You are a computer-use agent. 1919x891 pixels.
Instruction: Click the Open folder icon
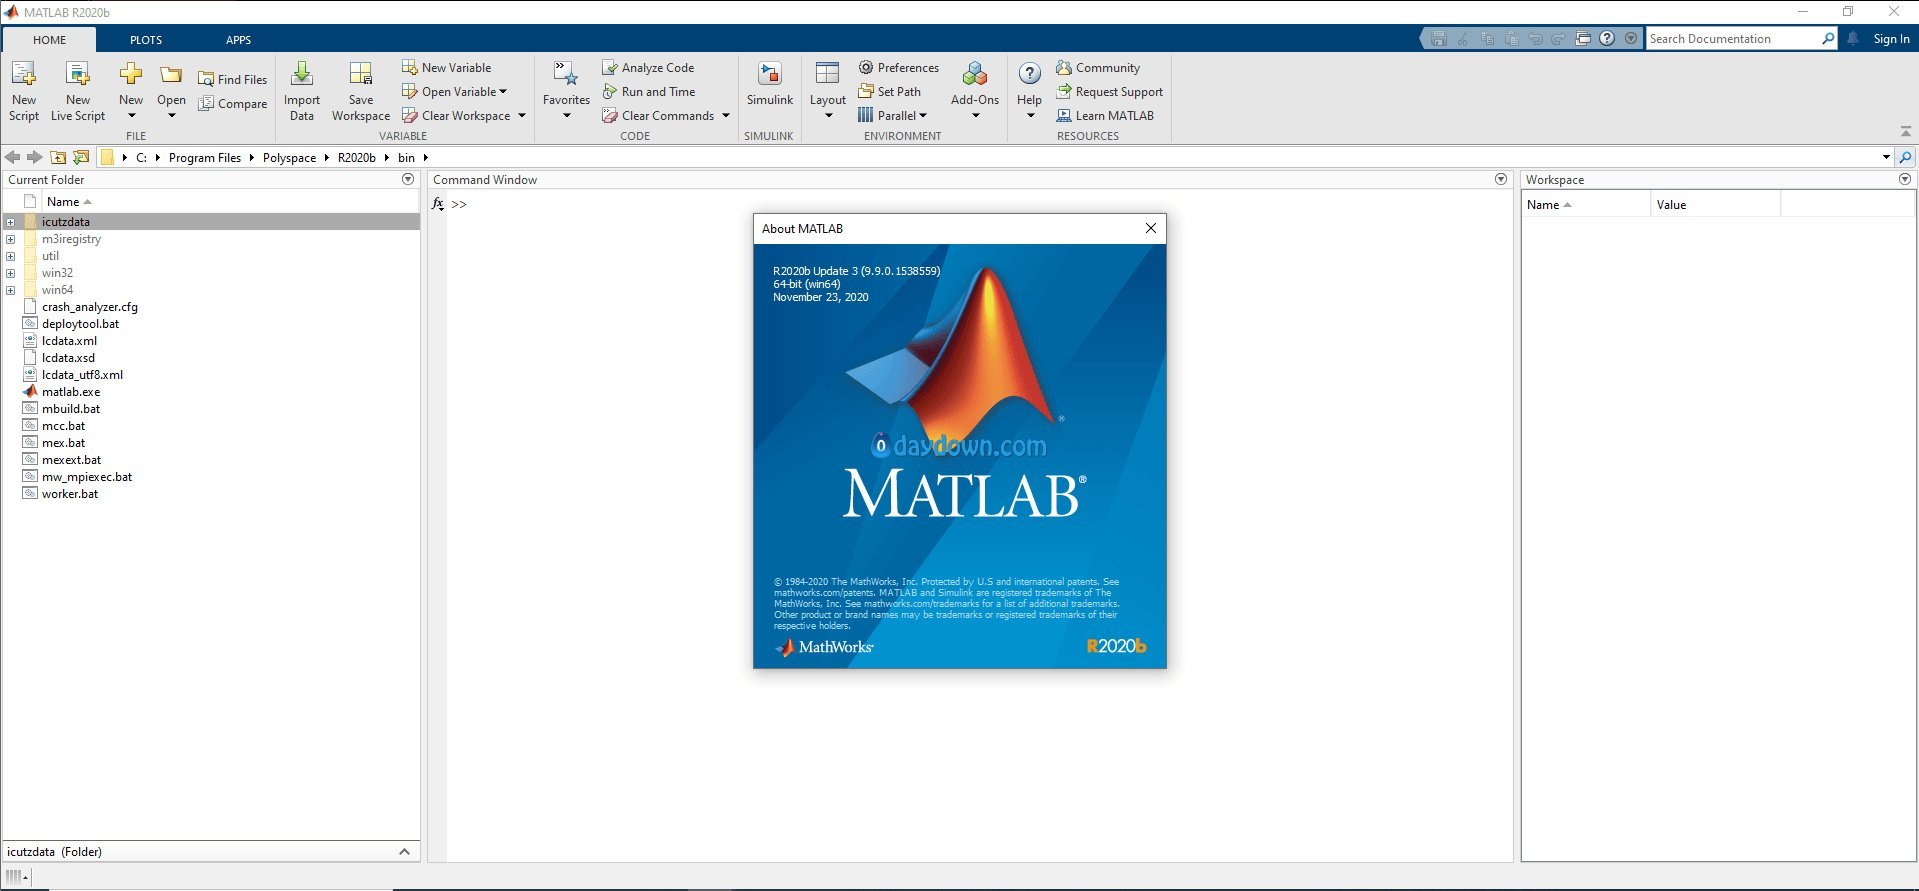coord(171,75)
